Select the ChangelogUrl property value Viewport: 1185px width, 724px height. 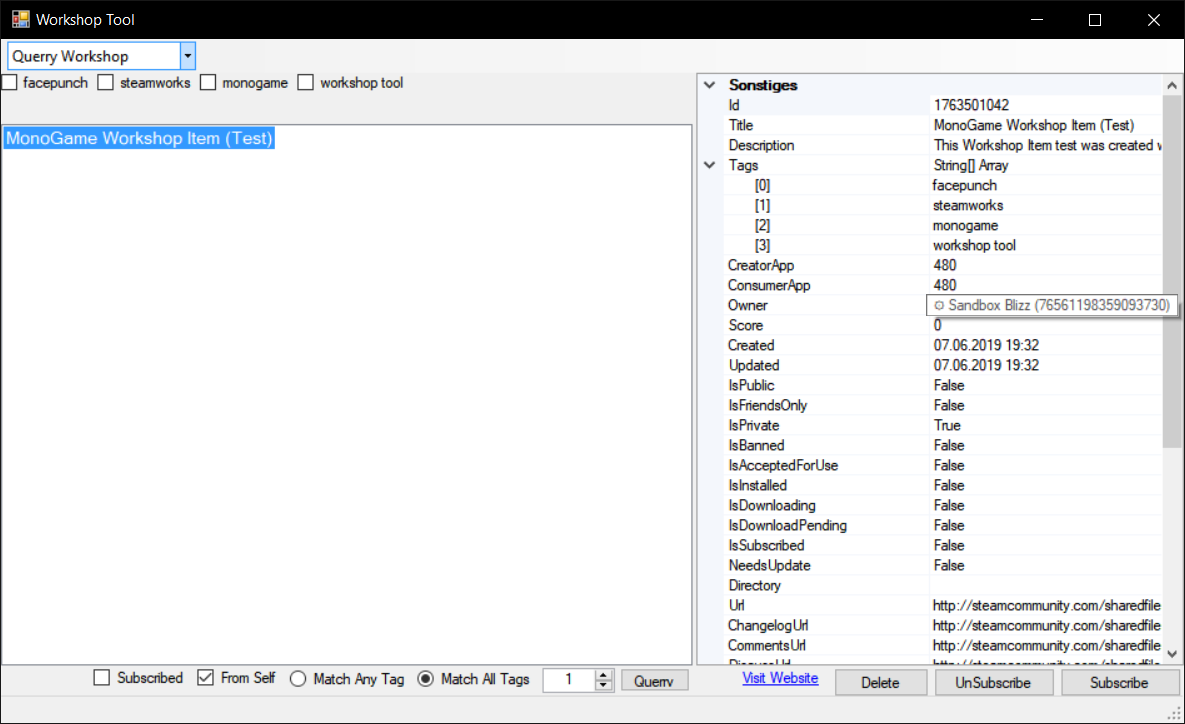[x=1047, y=626]
